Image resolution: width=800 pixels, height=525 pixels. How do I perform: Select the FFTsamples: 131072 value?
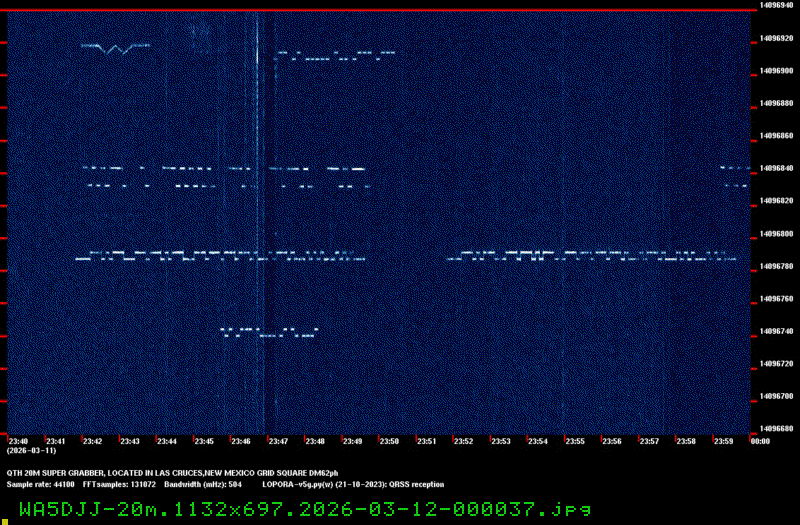(119, 485)
